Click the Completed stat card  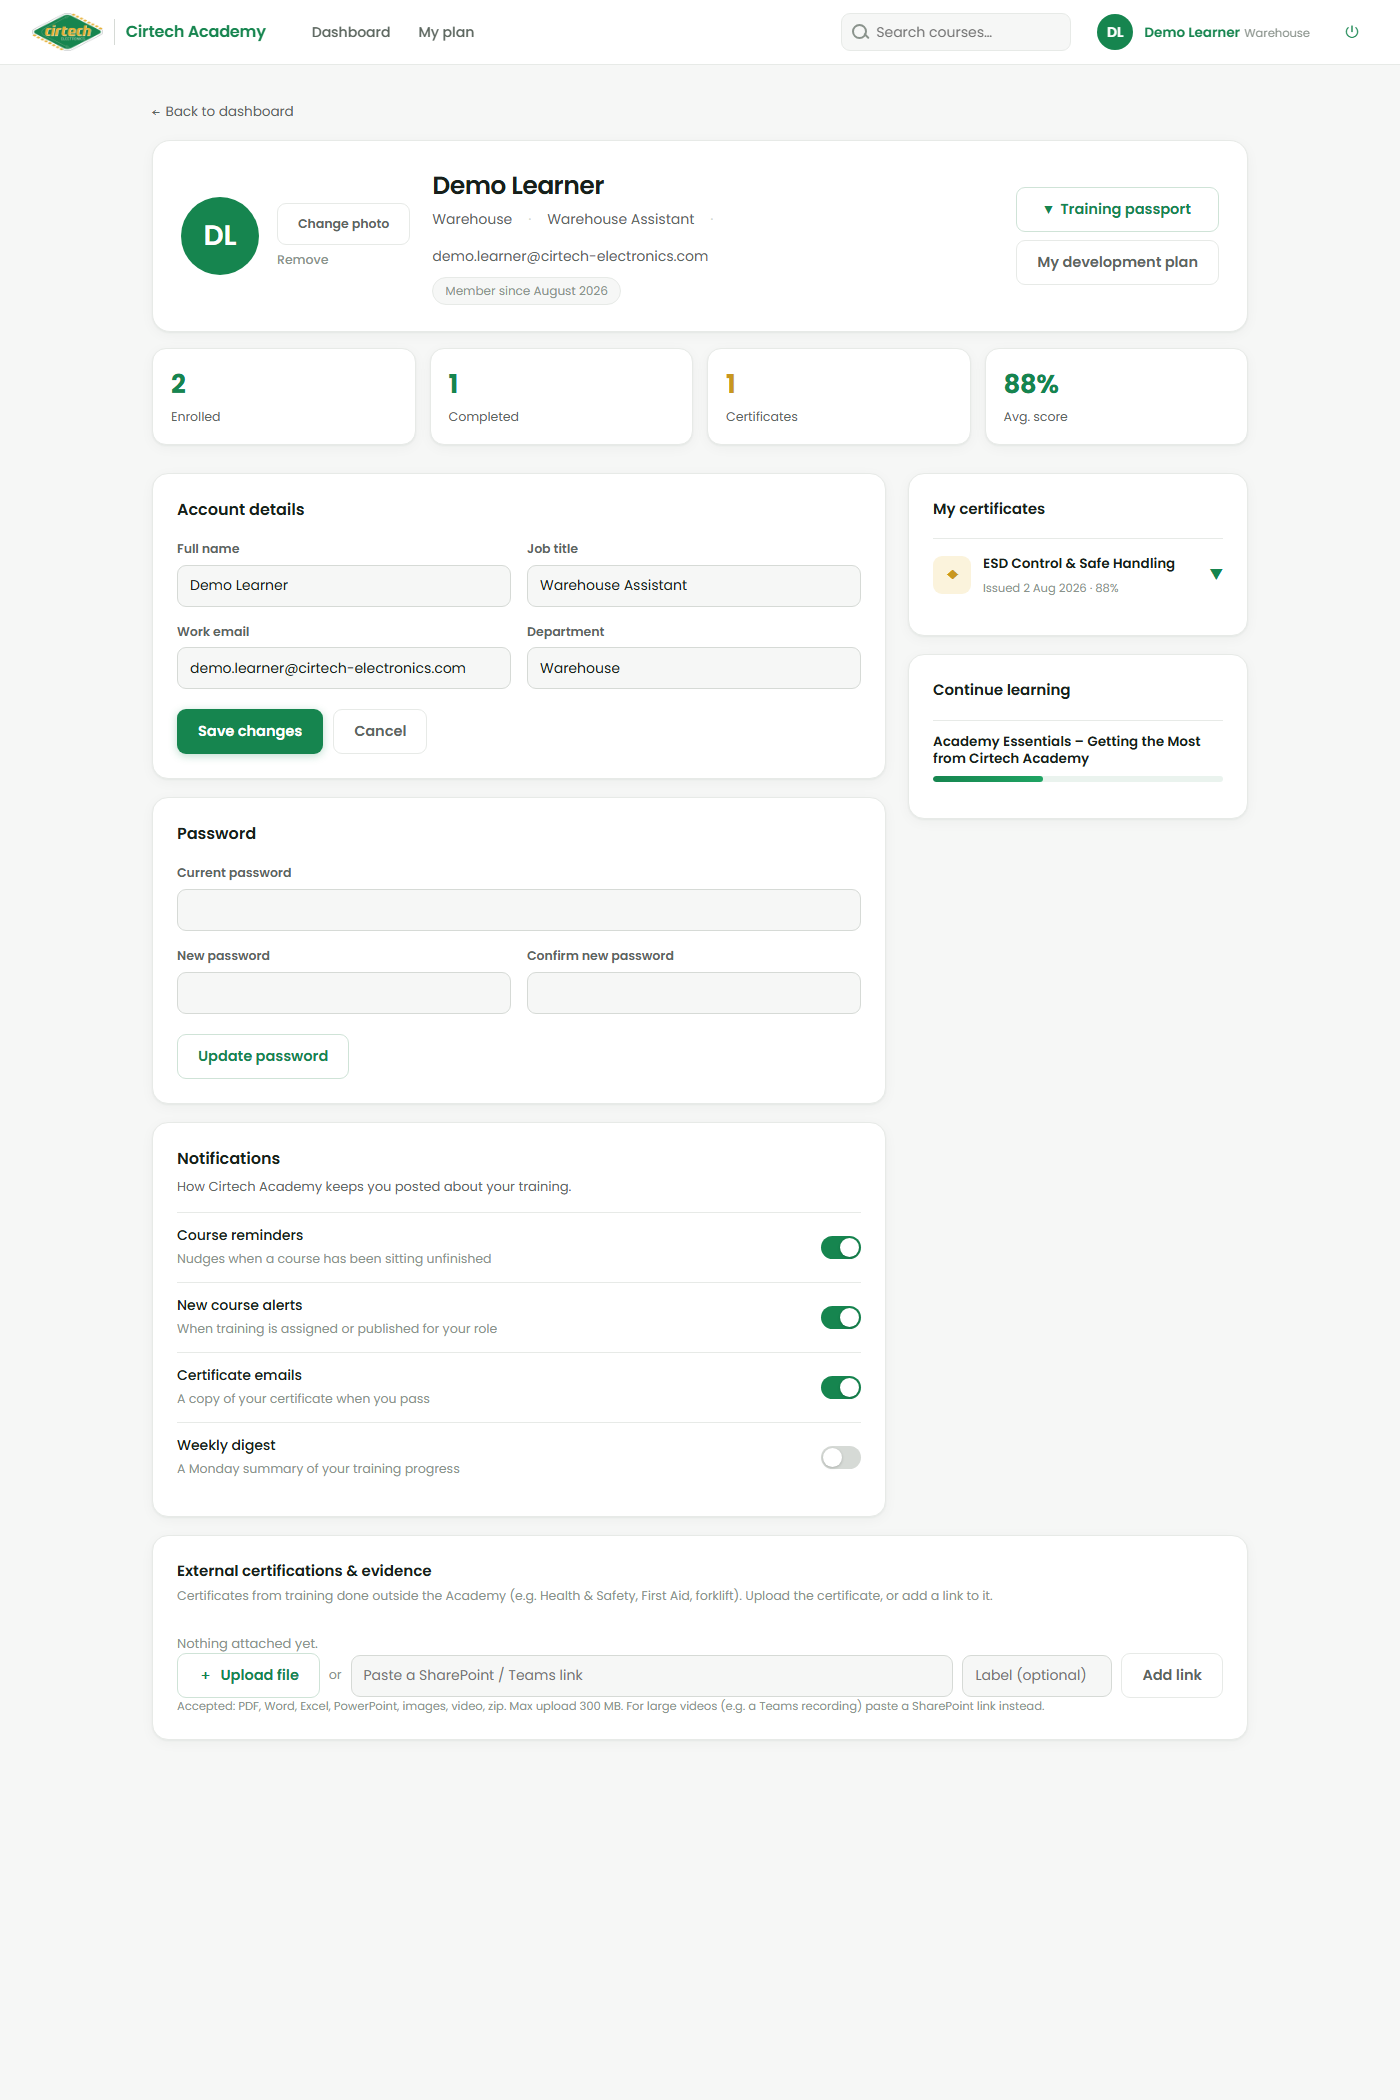coord(561,396)
